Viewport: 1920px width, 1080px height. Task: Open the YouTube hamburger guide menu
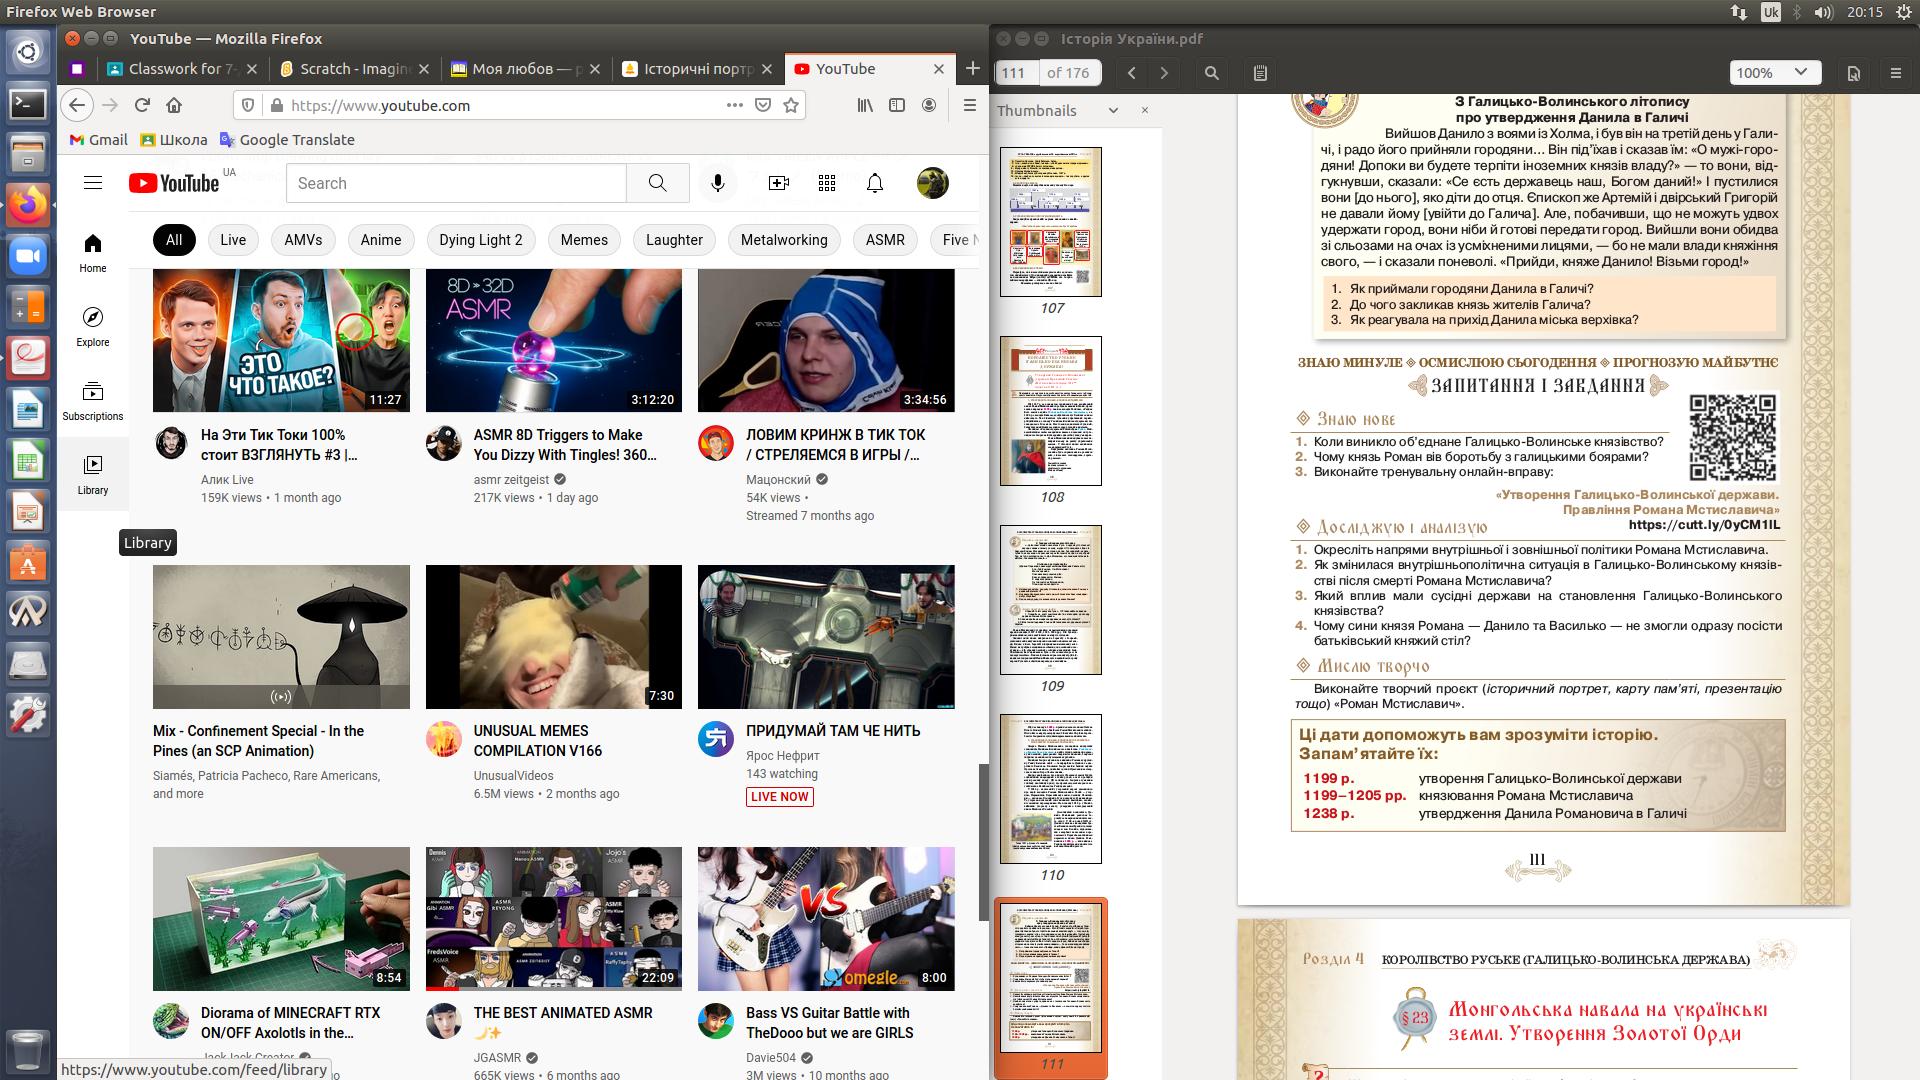[x=93, y=183]
